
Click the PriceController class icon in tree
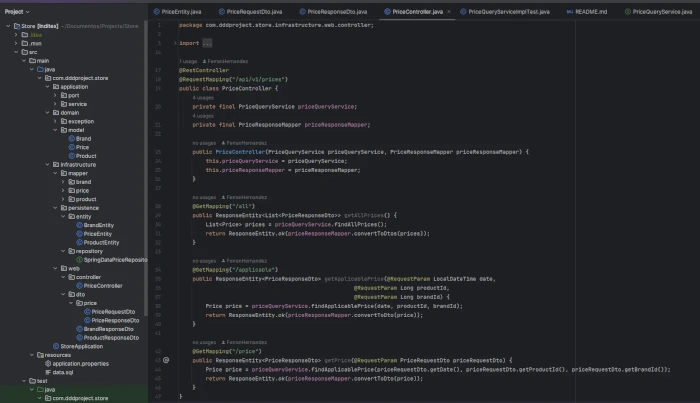click(x=79, y=286)
